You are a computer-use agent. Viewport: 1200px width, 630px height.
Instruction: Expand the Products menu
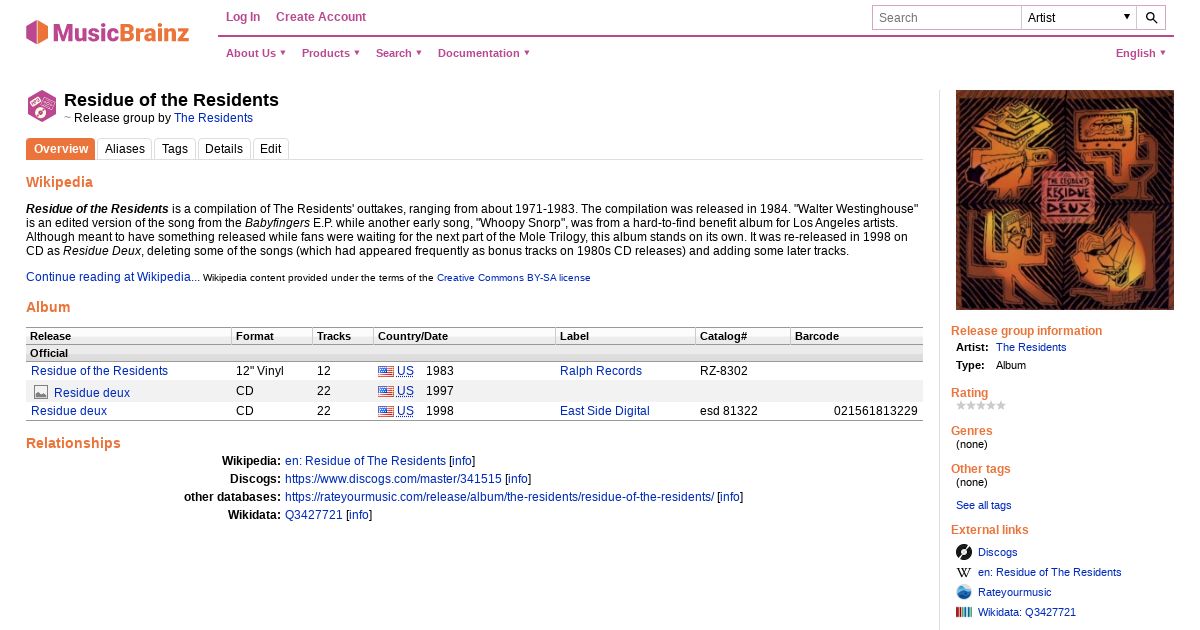(x=331, y=53)
